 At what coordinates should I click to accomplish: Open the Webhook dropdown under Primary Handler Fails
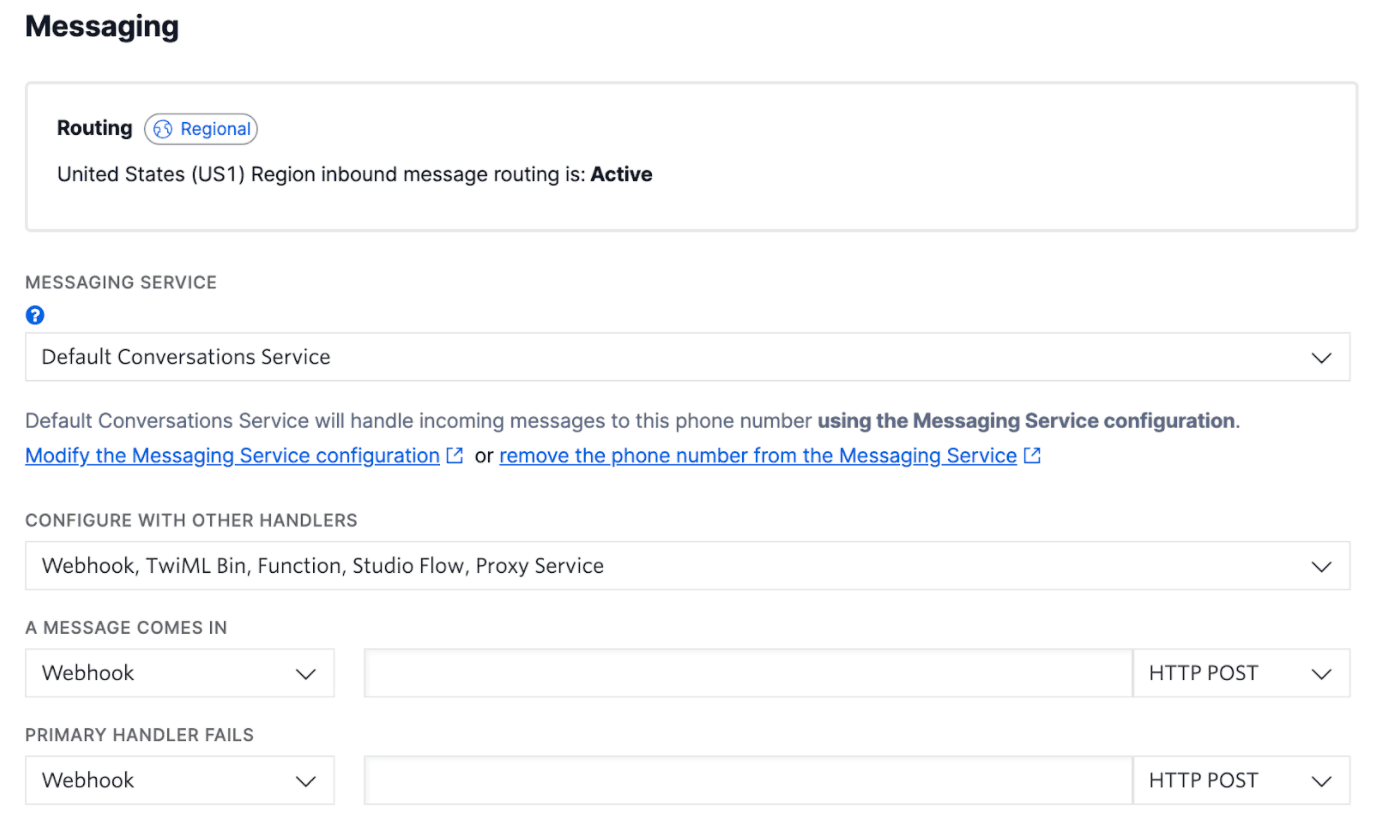(x=180, y=780)
